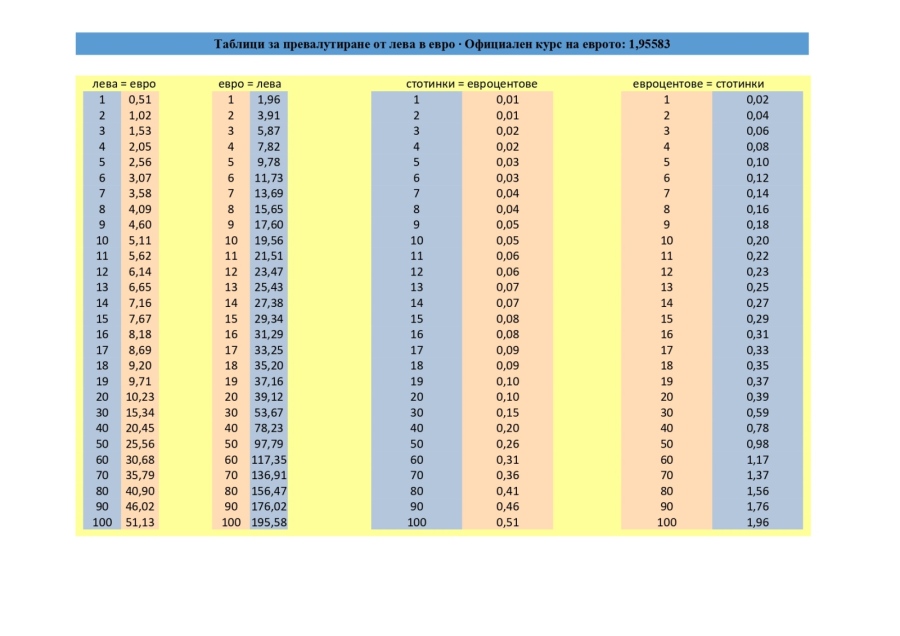Select the 117,35 cell for 60 euro

[268, 459]
